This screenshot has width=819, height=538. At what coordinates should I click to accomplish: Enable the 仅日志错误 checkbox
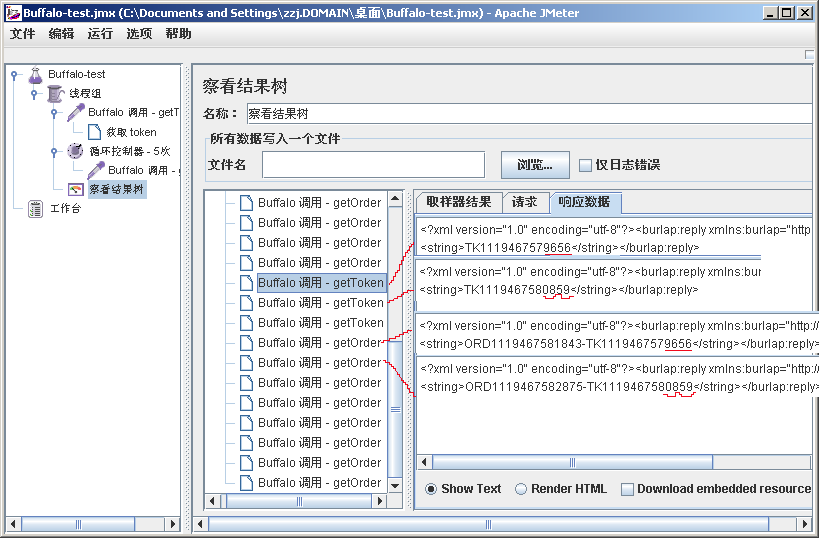click(586, 165)
